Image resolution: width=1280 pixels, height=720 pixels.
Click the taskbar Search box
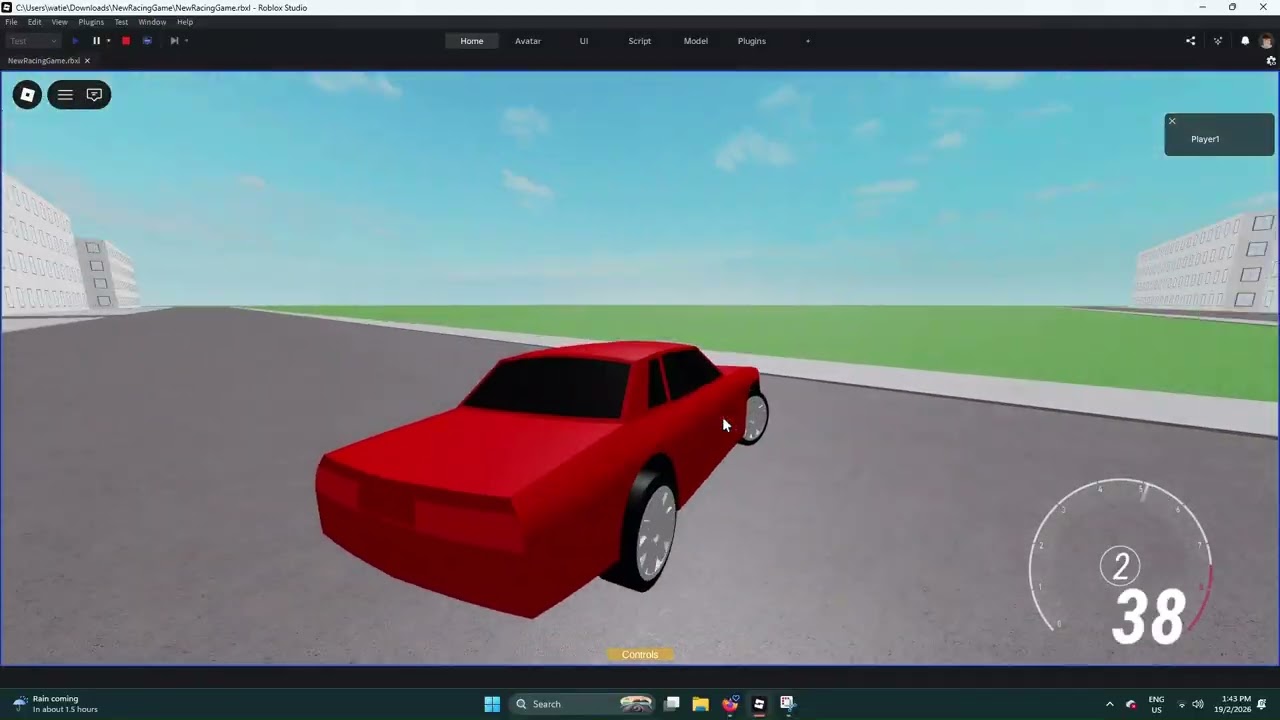(x=583, y=704)
